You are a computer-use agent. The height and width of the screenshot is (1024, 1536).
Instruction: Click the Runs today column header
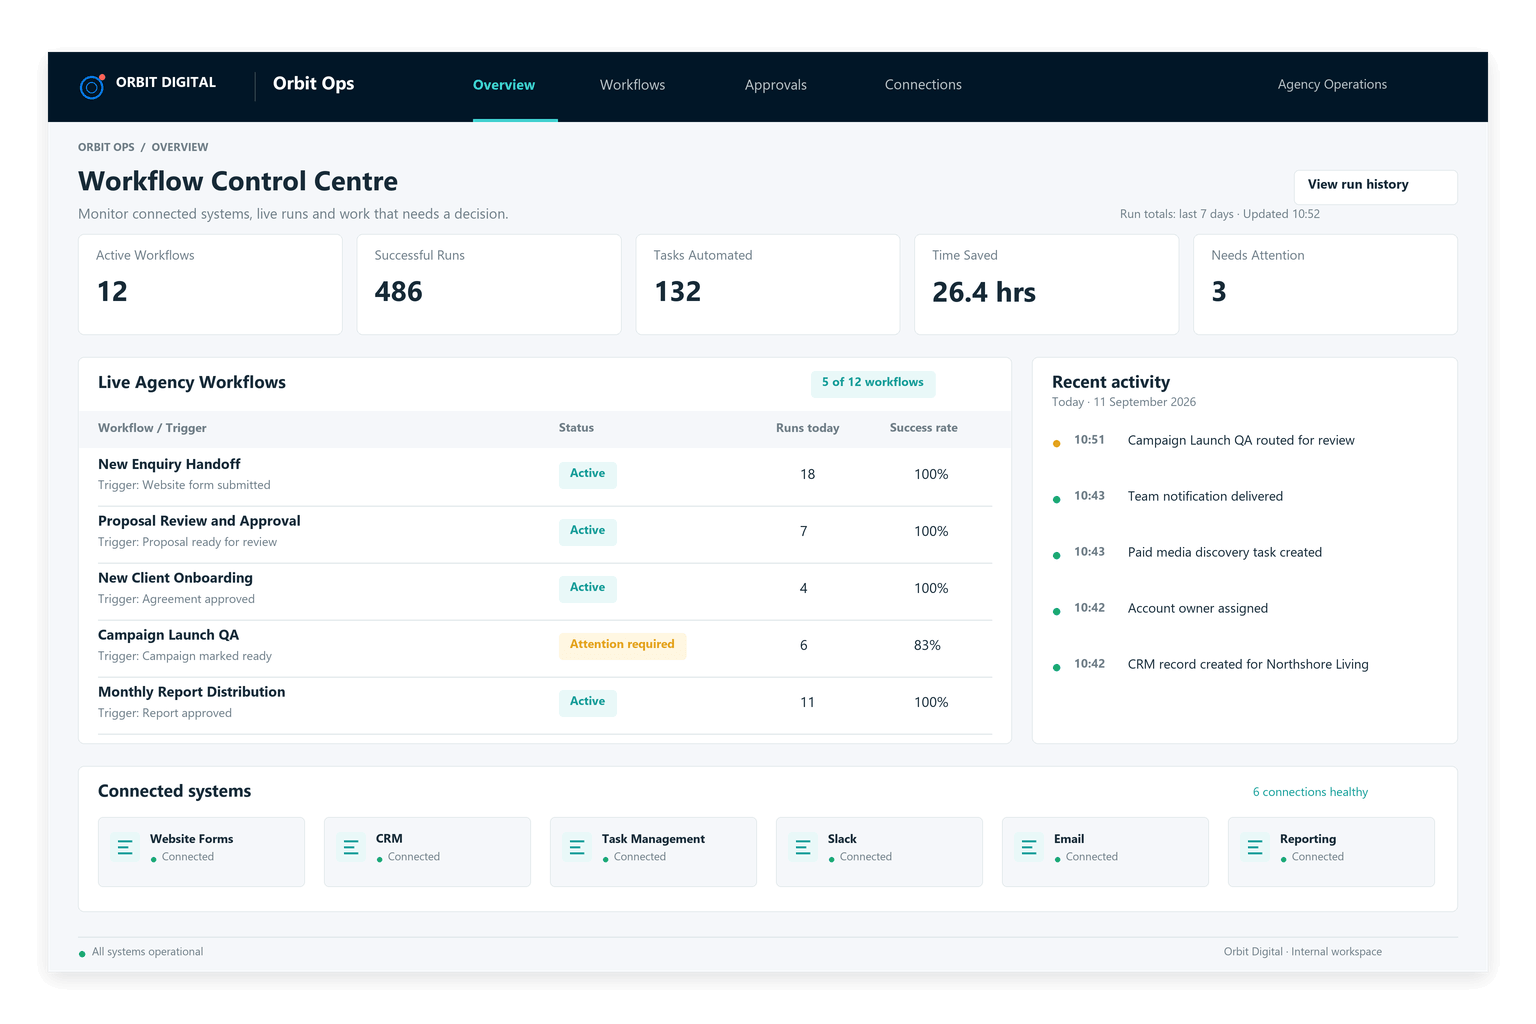[x=808, y=428]
